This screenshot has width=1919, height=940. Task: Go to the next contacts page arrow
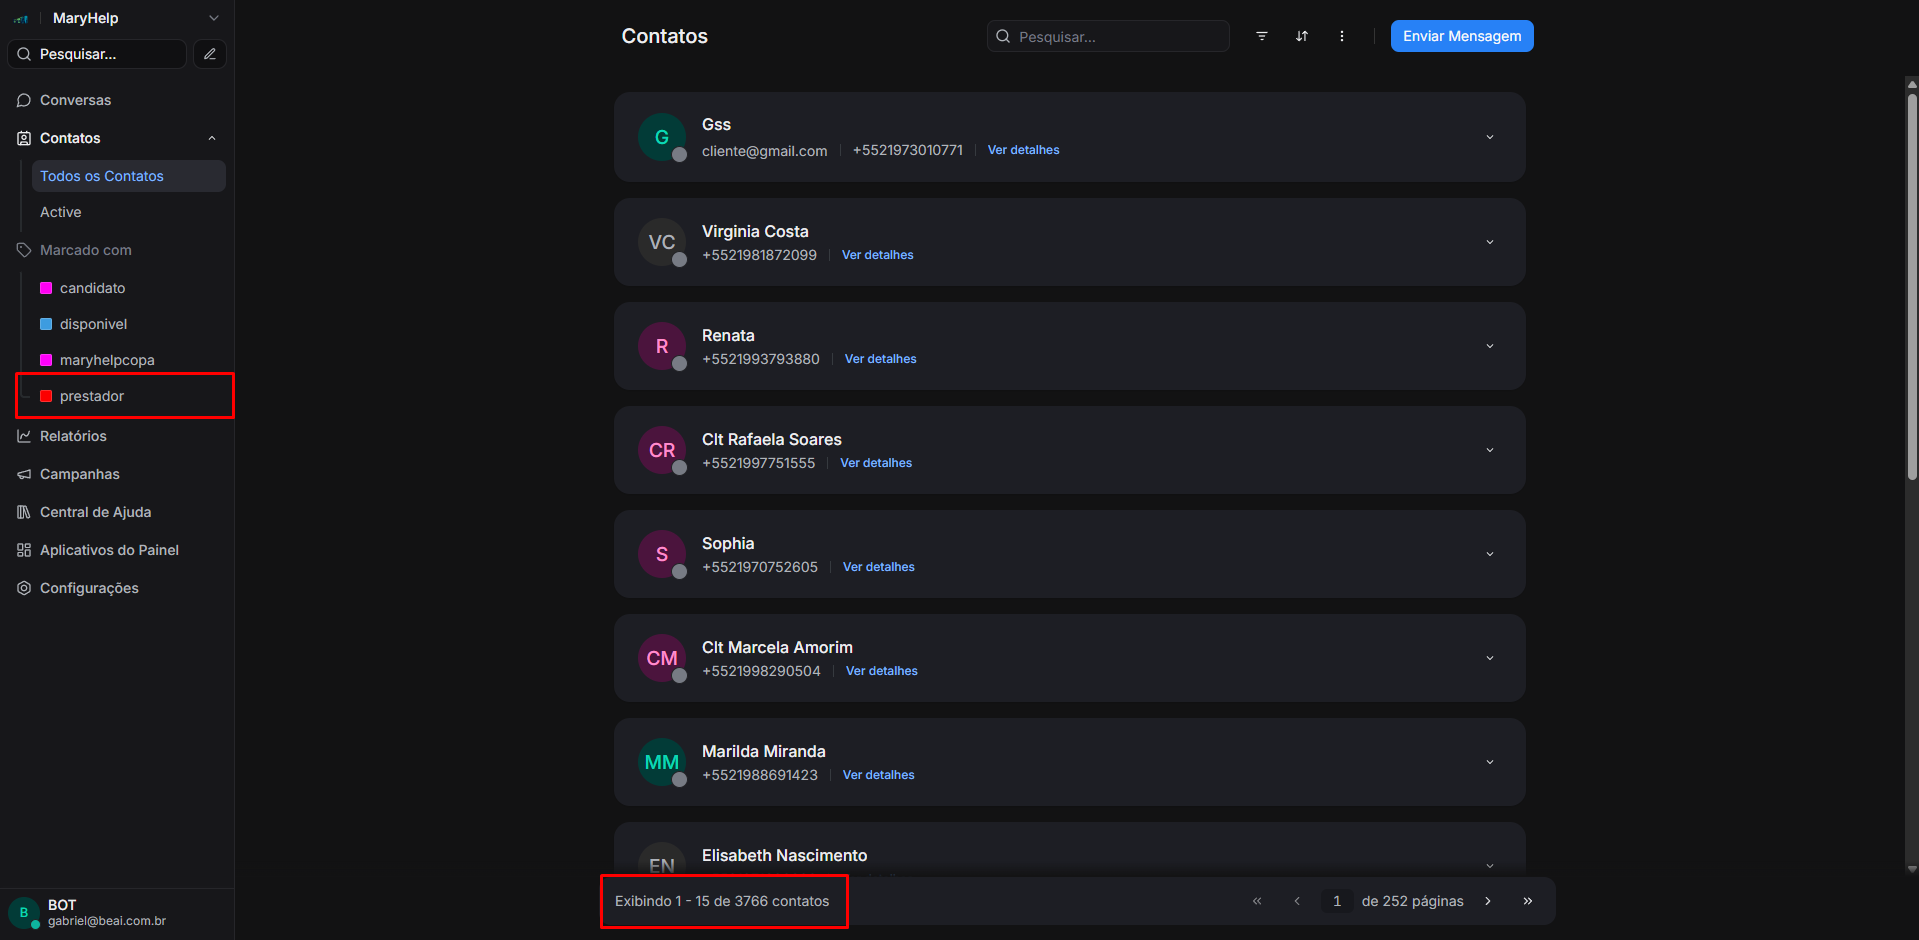pyautogui.click(x=1488, y=901)
